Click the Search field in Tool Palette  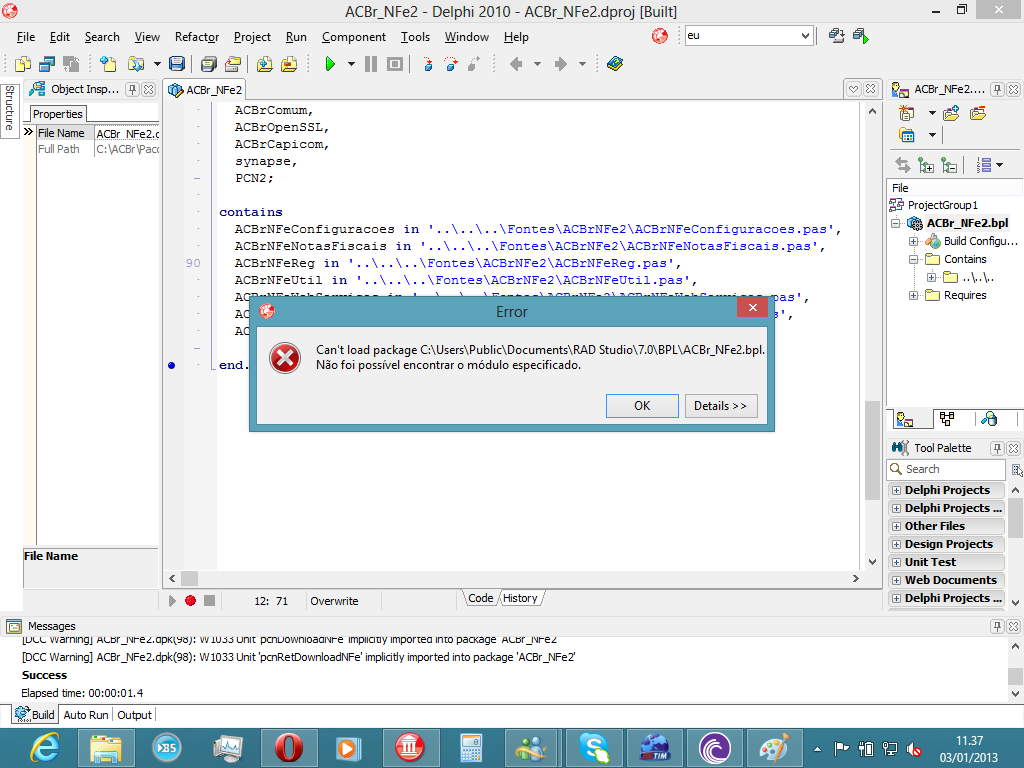(x=946, y=469)
